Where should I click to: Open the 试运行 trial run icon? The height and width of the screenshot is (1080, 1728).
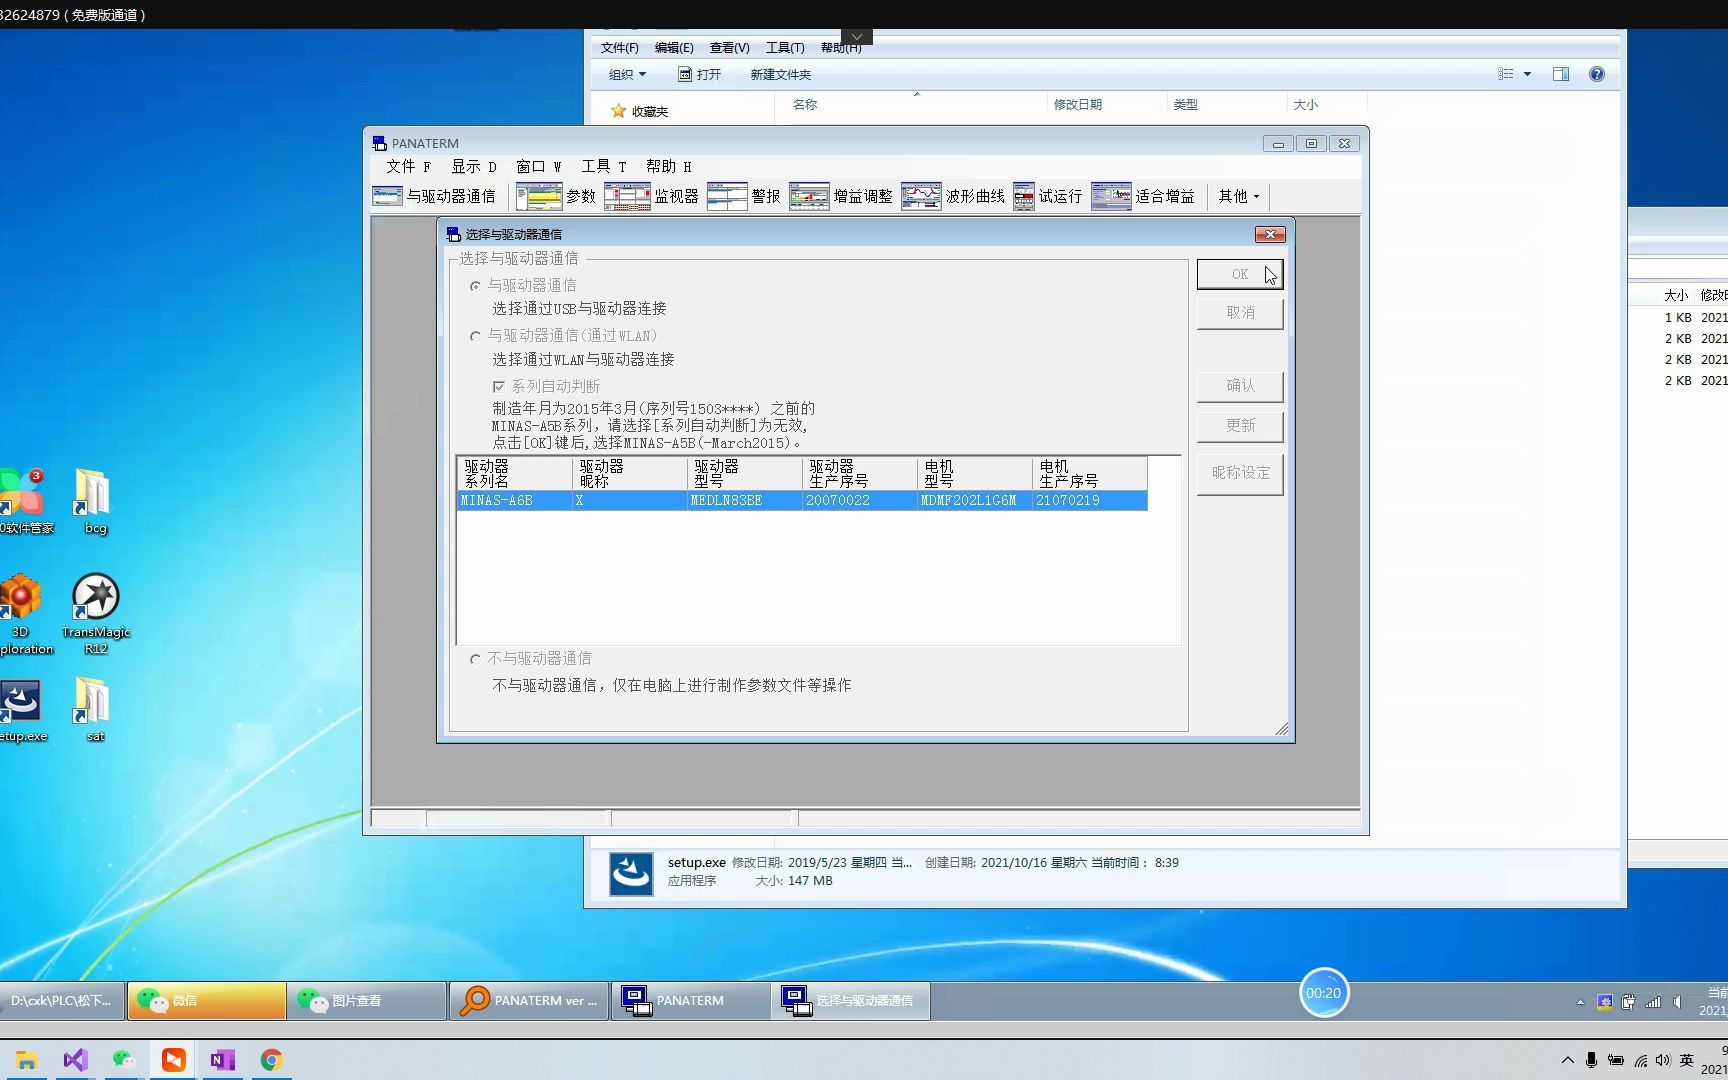pyautogui.click(x=1047, y=196)
